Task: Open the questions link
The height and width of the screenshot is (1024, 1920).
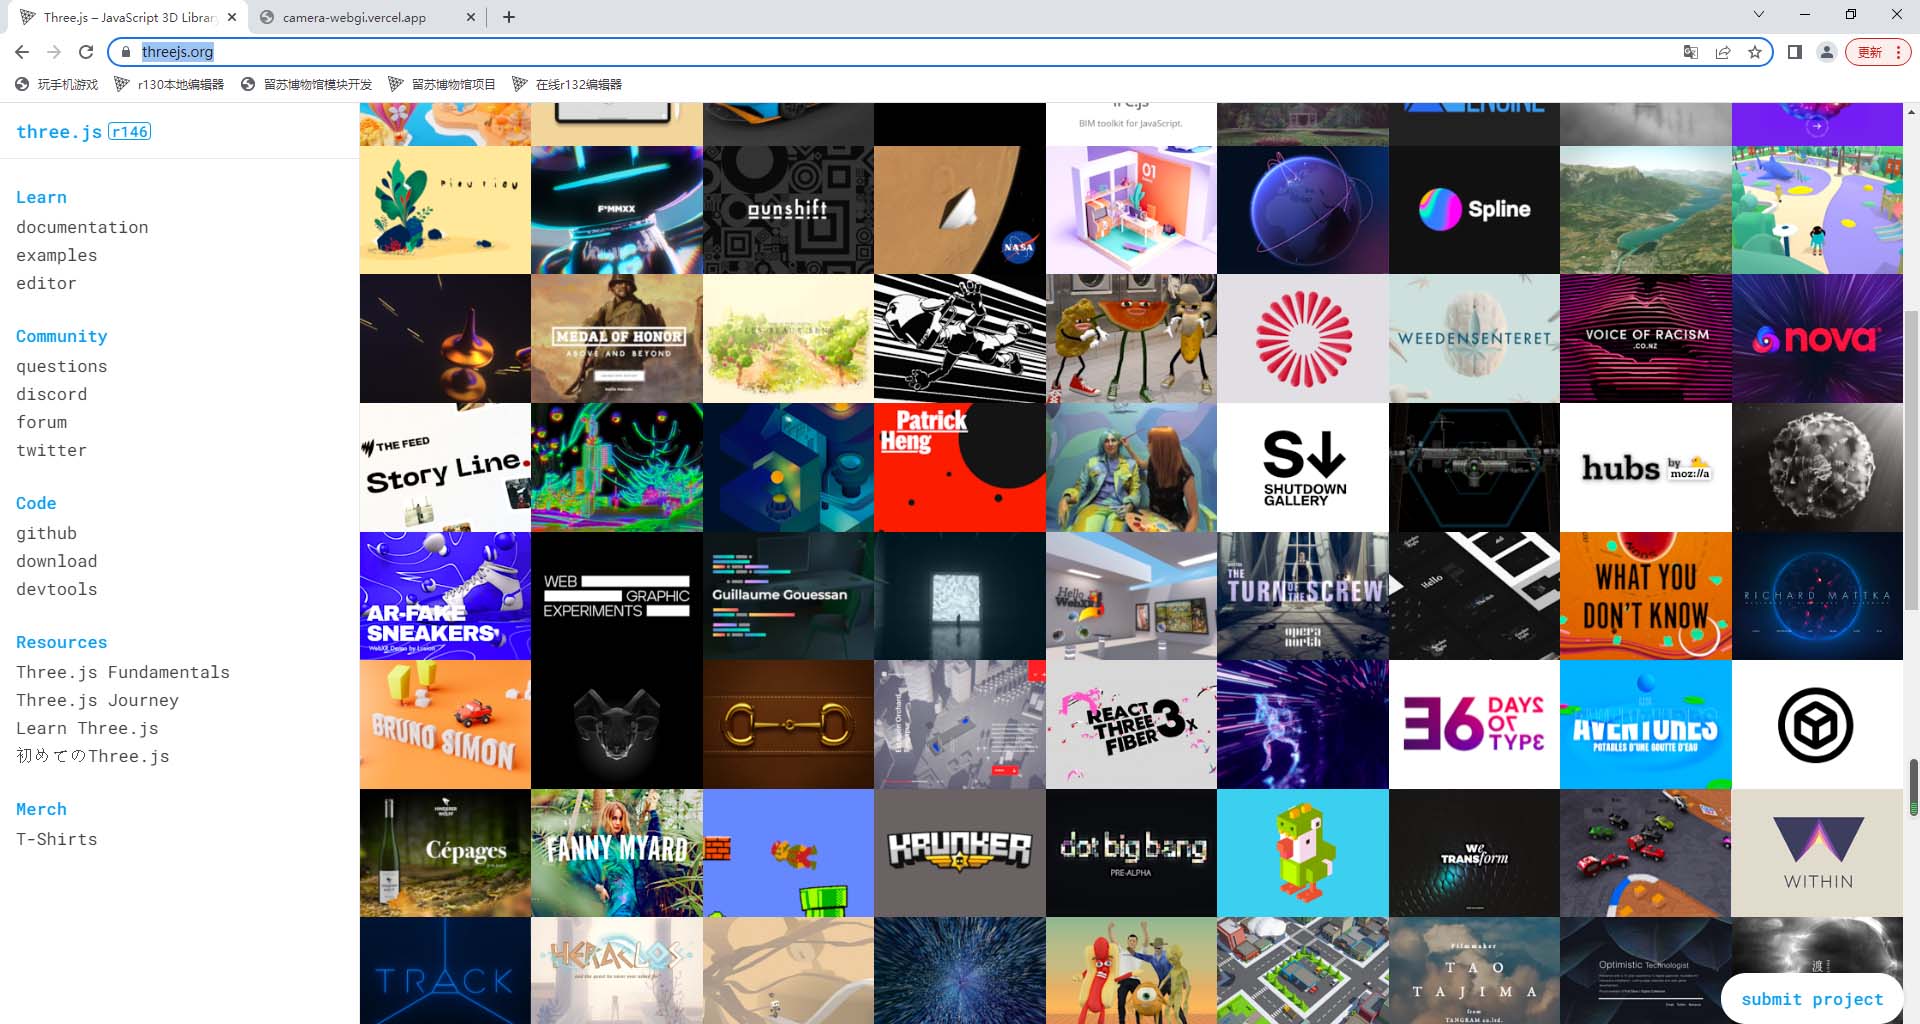Action: click(x=61, y=366)
